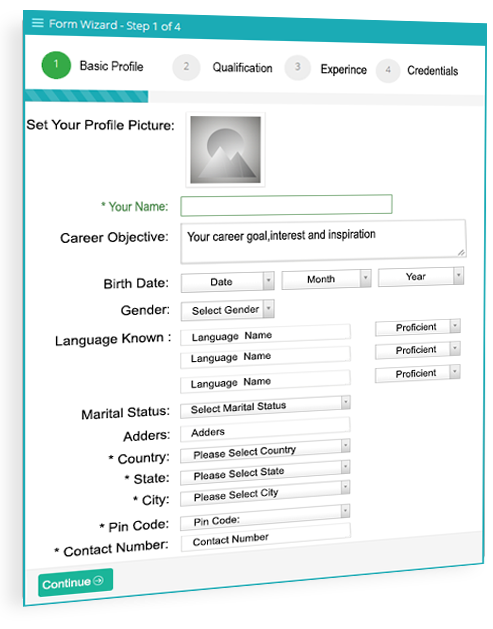Viewport: 493px width, 629px height.
Task: Open first language Proficient dropdown
Action: coord(418,327)
